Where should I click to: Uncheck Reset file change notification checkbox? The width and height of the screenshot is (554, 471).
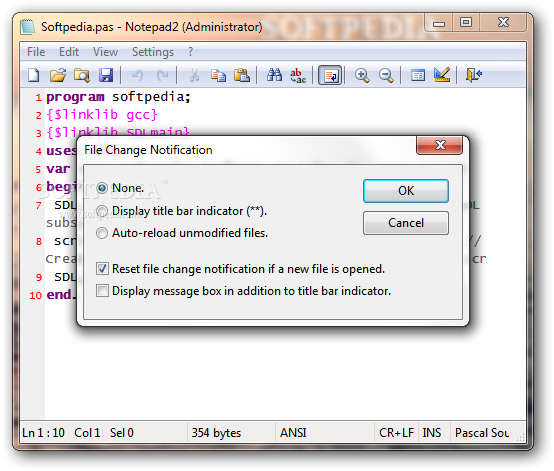102,269
